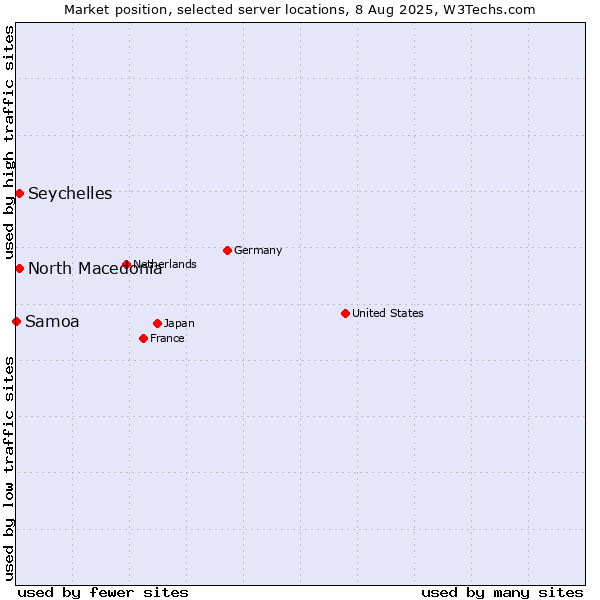Click the 'used by high traffic sites' axis label
Screen dimensions: 600x600
pos(9,142)
